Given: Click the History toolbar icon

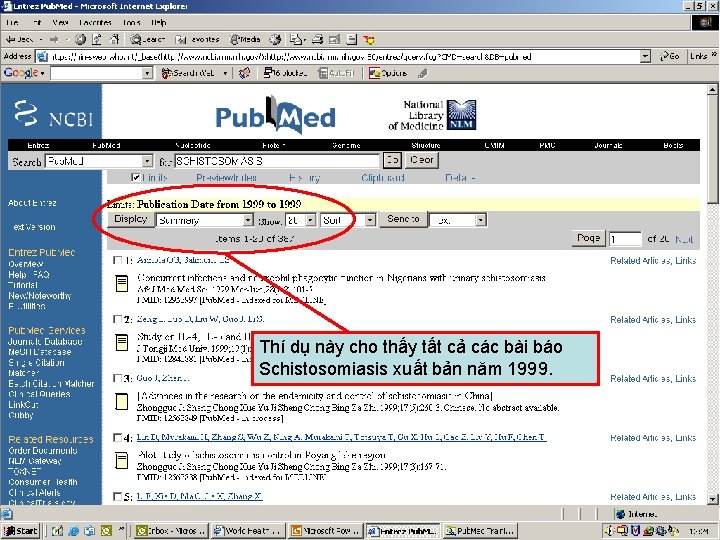Looking at the screenshot, I should coord(275,39).
